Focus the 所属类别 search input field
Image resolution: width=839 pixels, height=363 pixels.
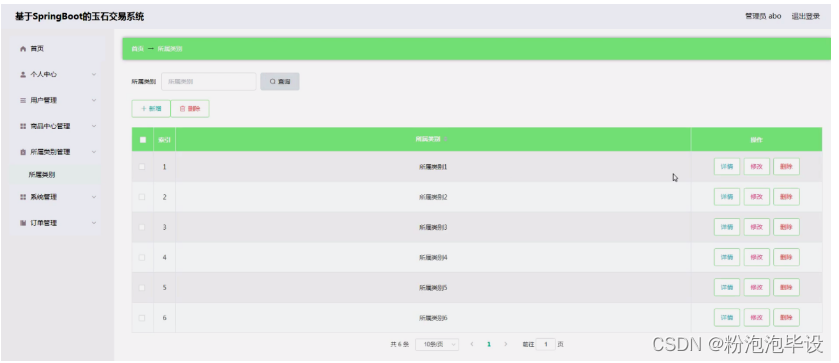[x=209, y=81]
